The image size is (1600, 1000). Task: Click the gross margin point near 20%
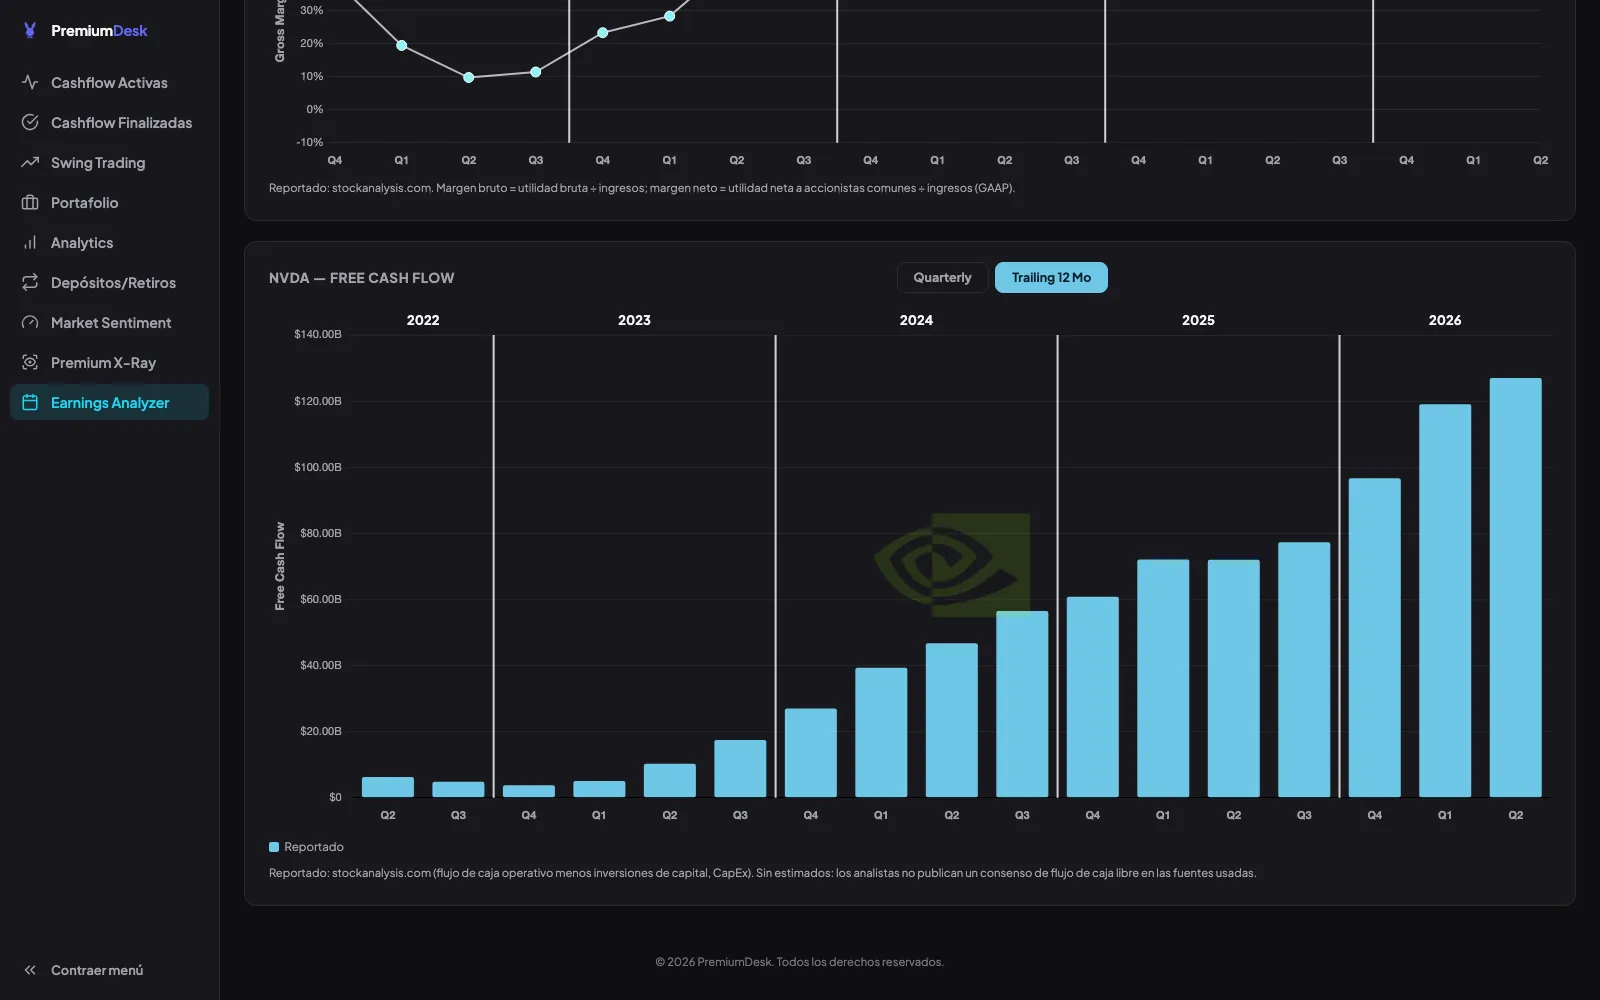(x=401, y=45)
